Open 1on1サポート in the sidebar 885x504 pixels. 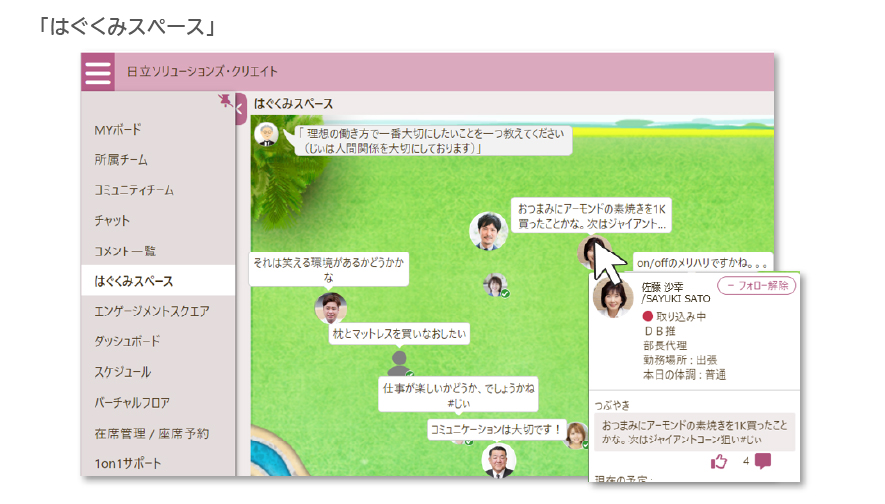click(x=127, y=463)
